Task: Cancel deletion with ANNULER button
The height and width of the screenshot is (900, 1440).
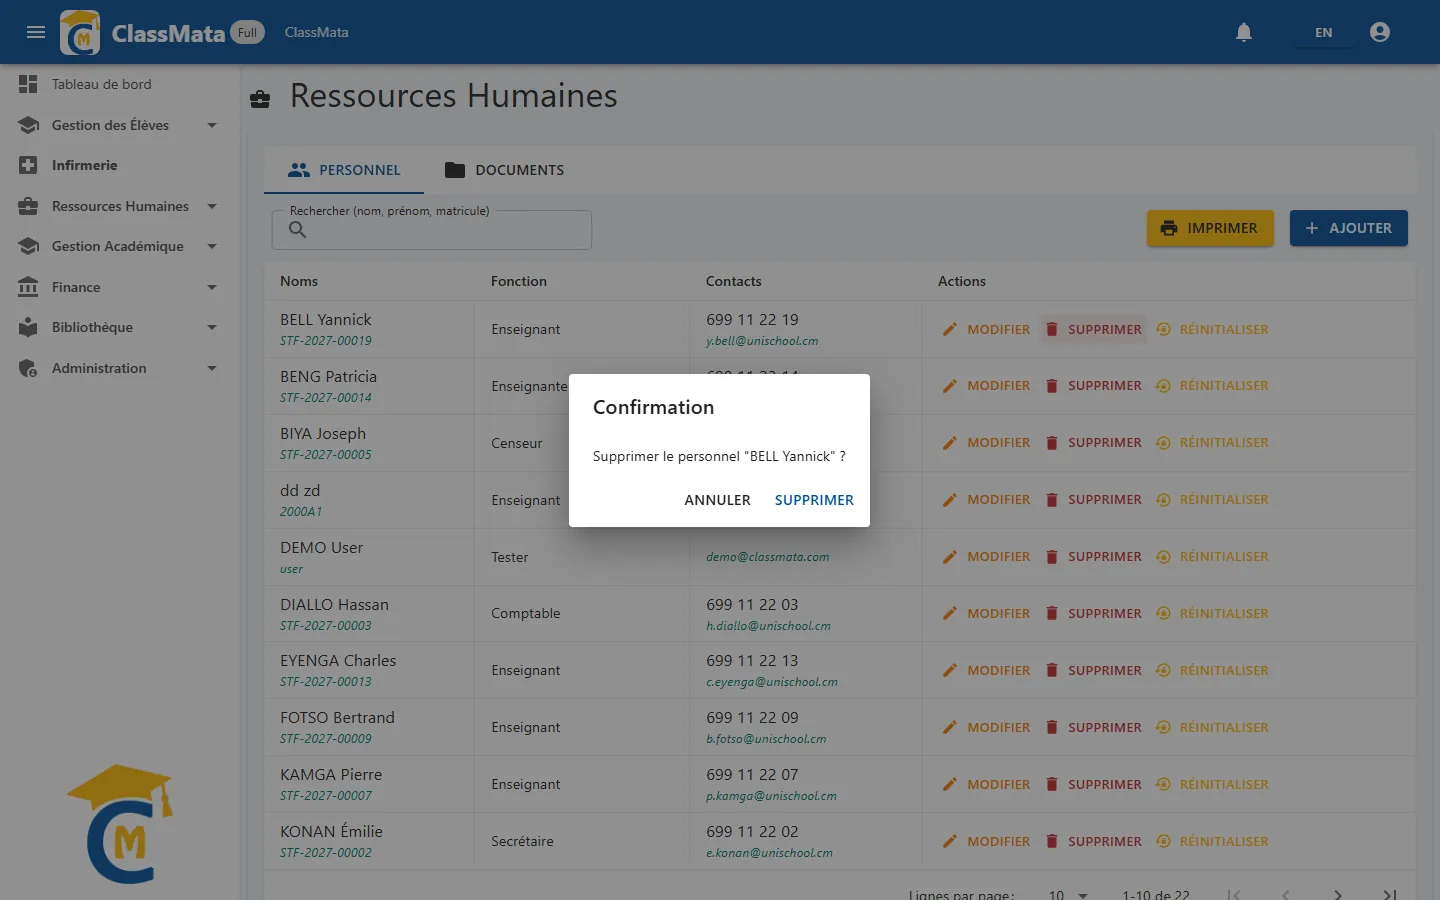Action: (717, 500)
